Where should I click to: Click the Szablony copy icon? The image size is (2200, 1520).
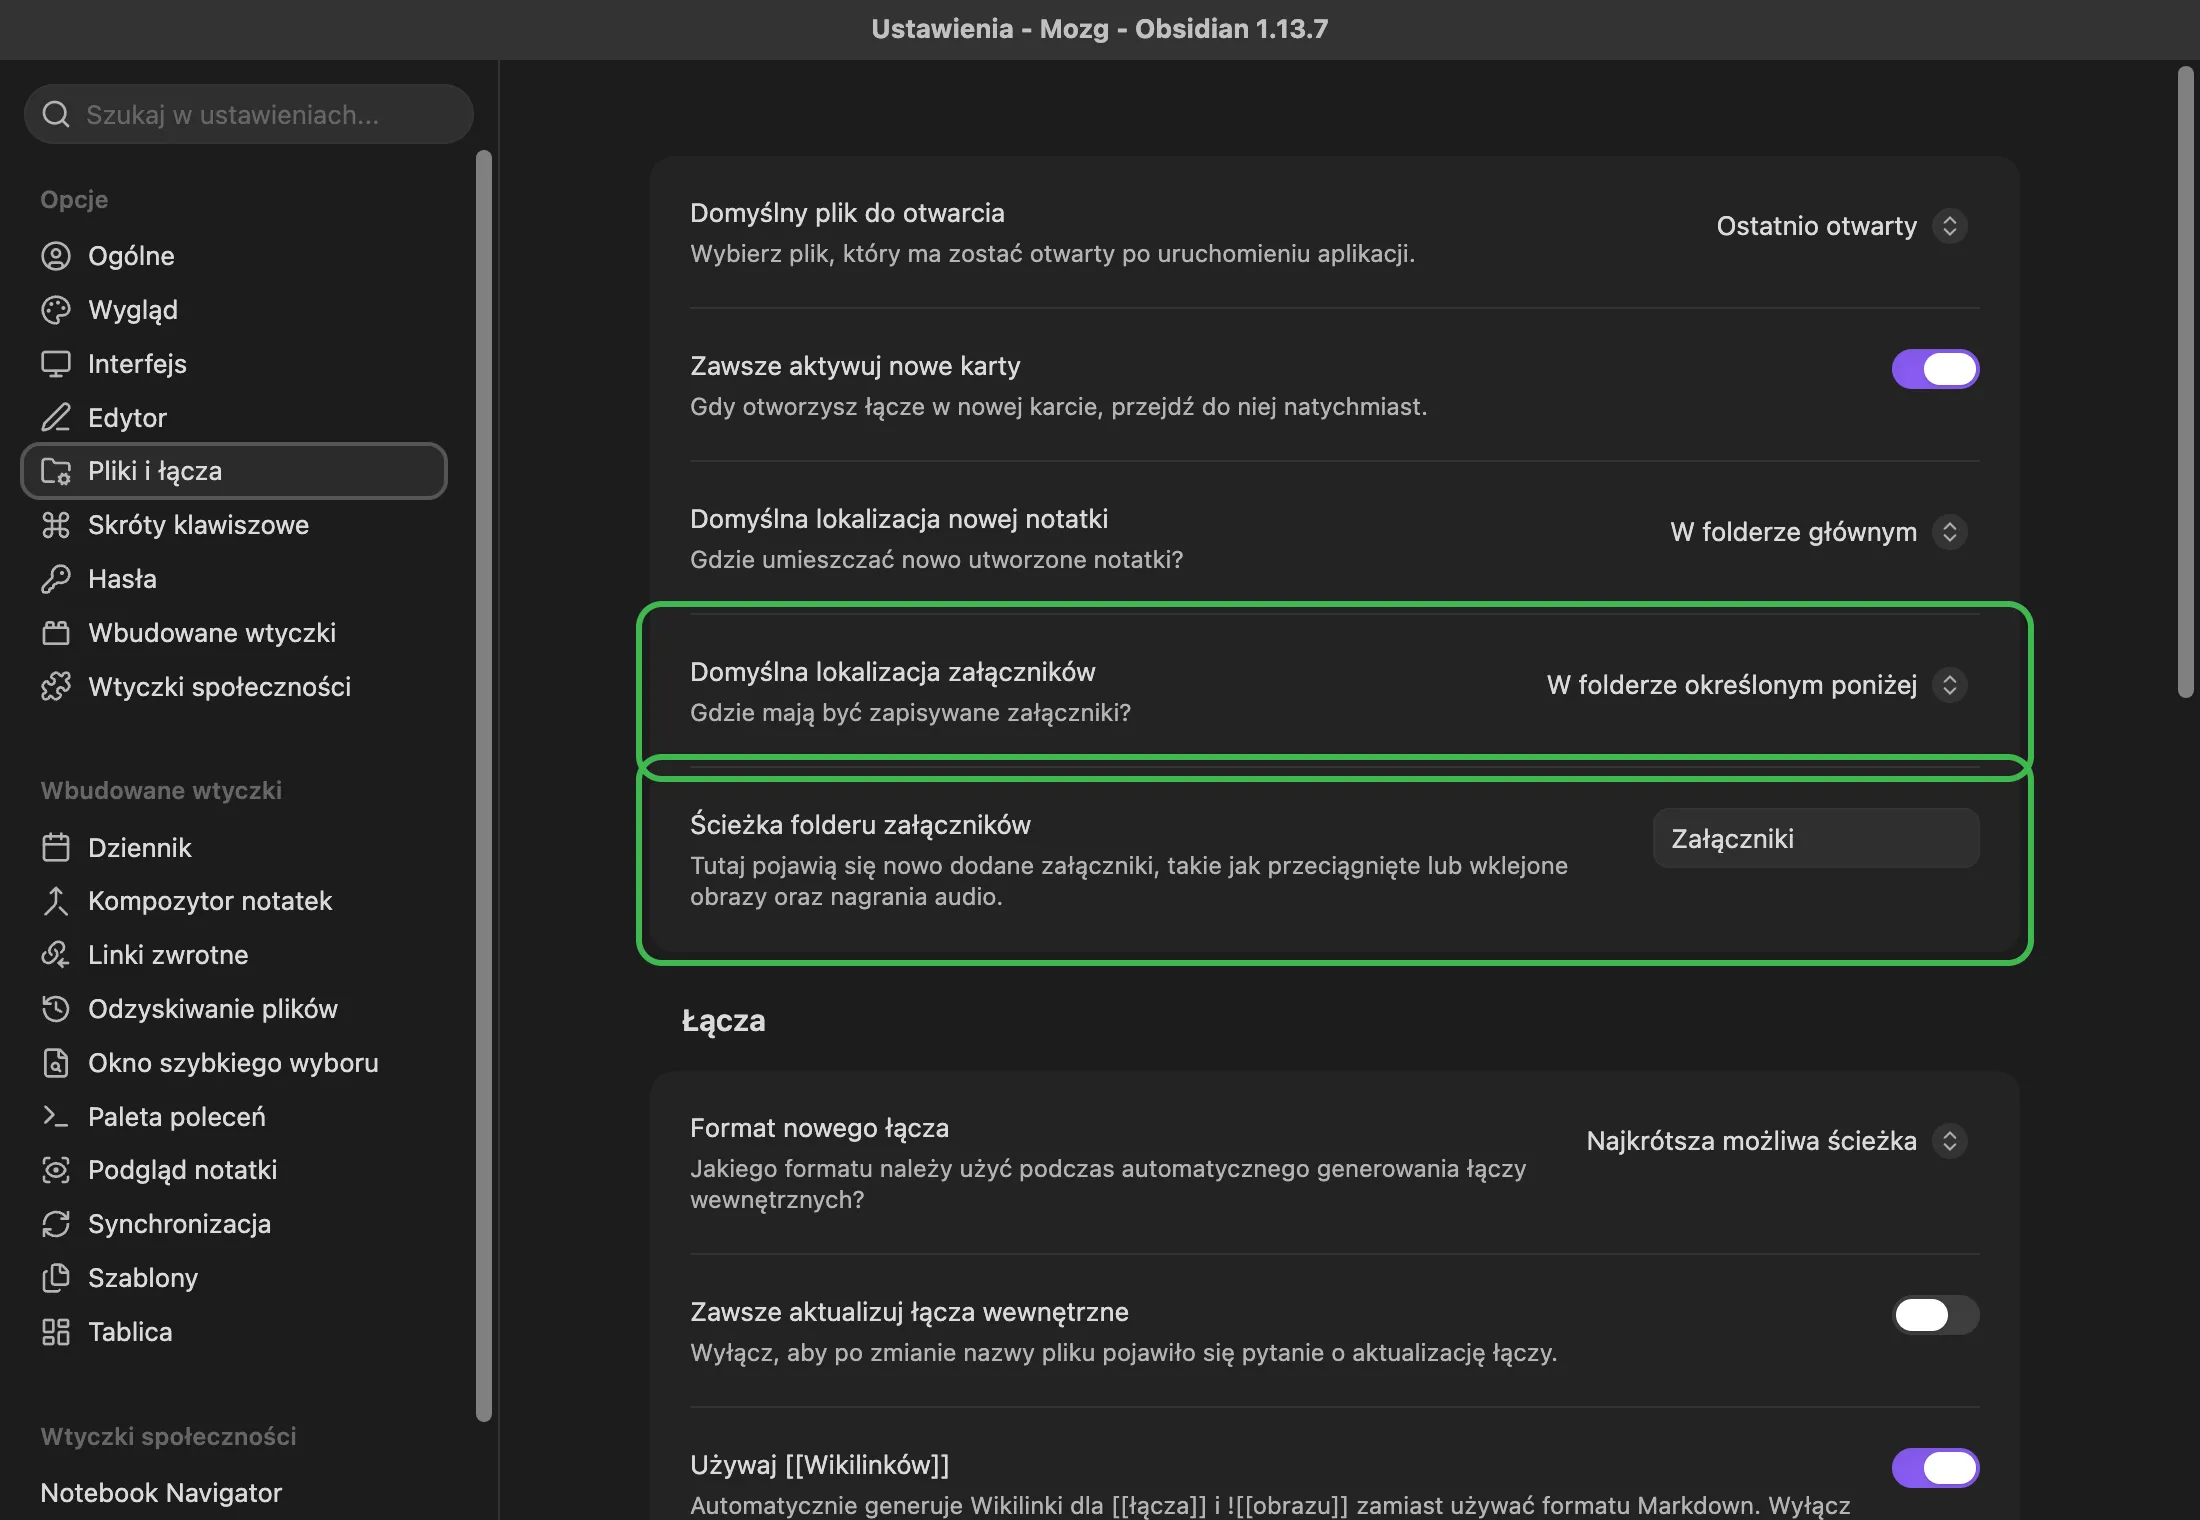(56, 1278)
